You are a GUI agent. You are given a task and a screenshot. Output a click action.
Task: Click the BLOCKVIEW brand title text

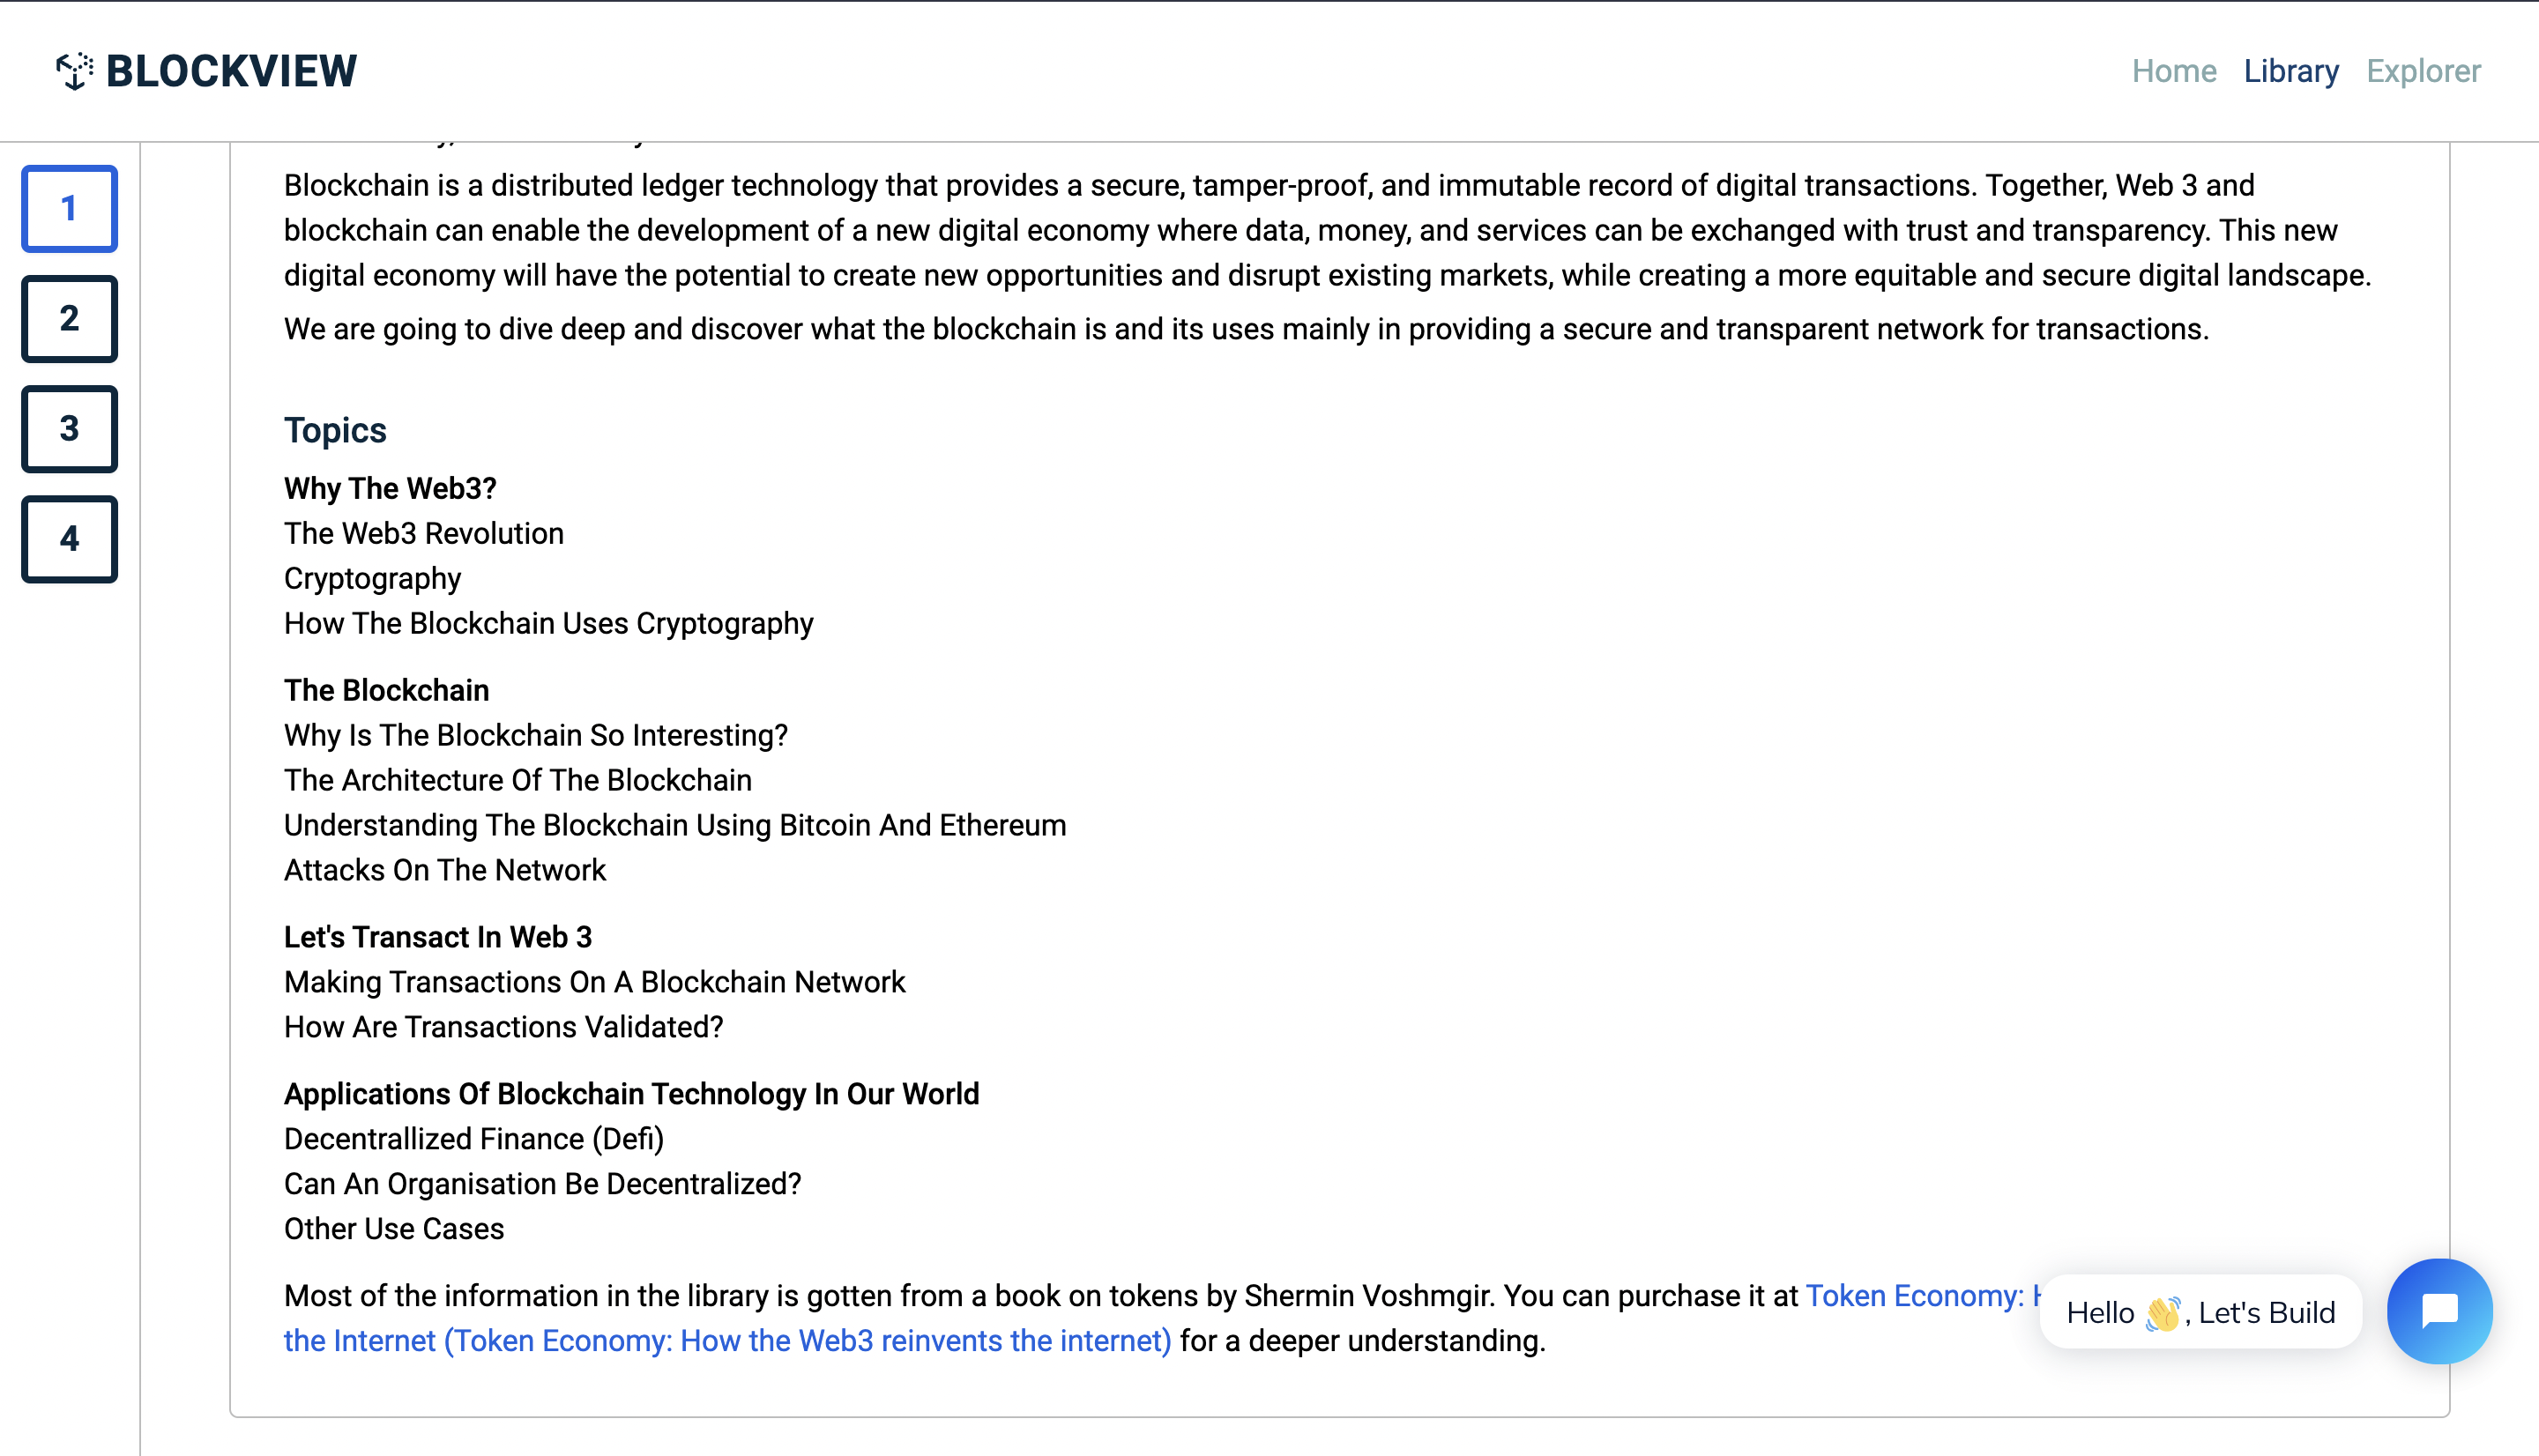click(231, 71)
